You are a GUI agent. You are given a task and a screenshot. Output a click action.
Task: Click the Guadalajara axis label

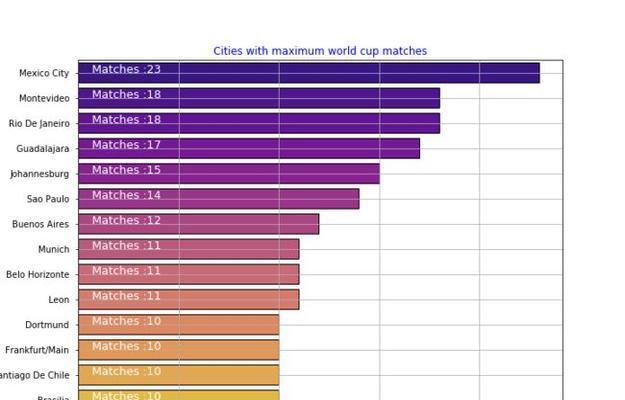coord(43,149)
